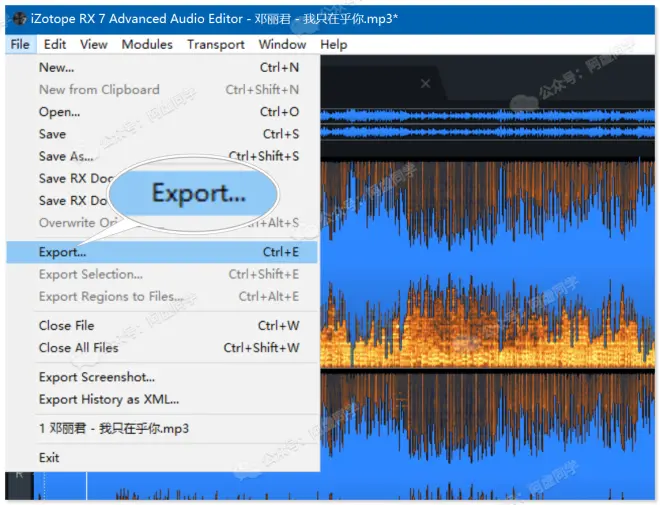Image resolution: width=660 pixels, height=505 pixels.
Task: Open the Window menu
Action: pyautogui.click(x=282, y=44)
